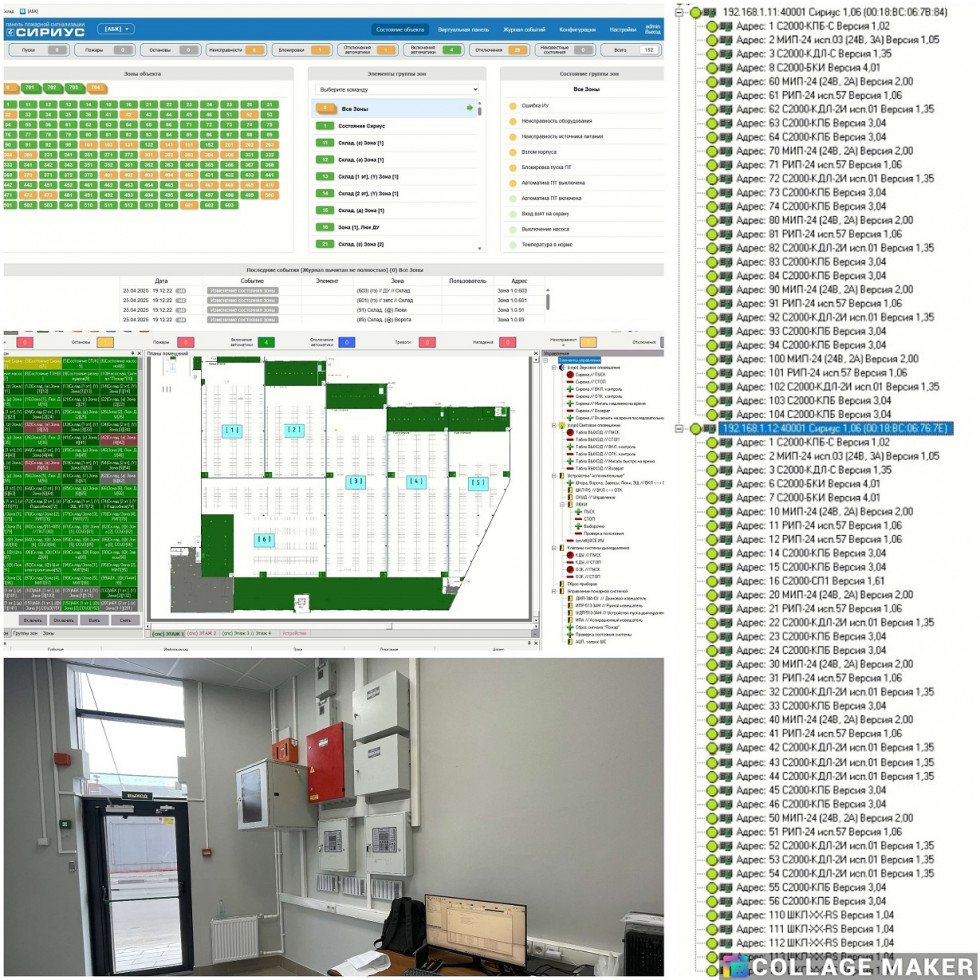
Task: Open the Конфигурация section
Action: [x=578, y=29]
